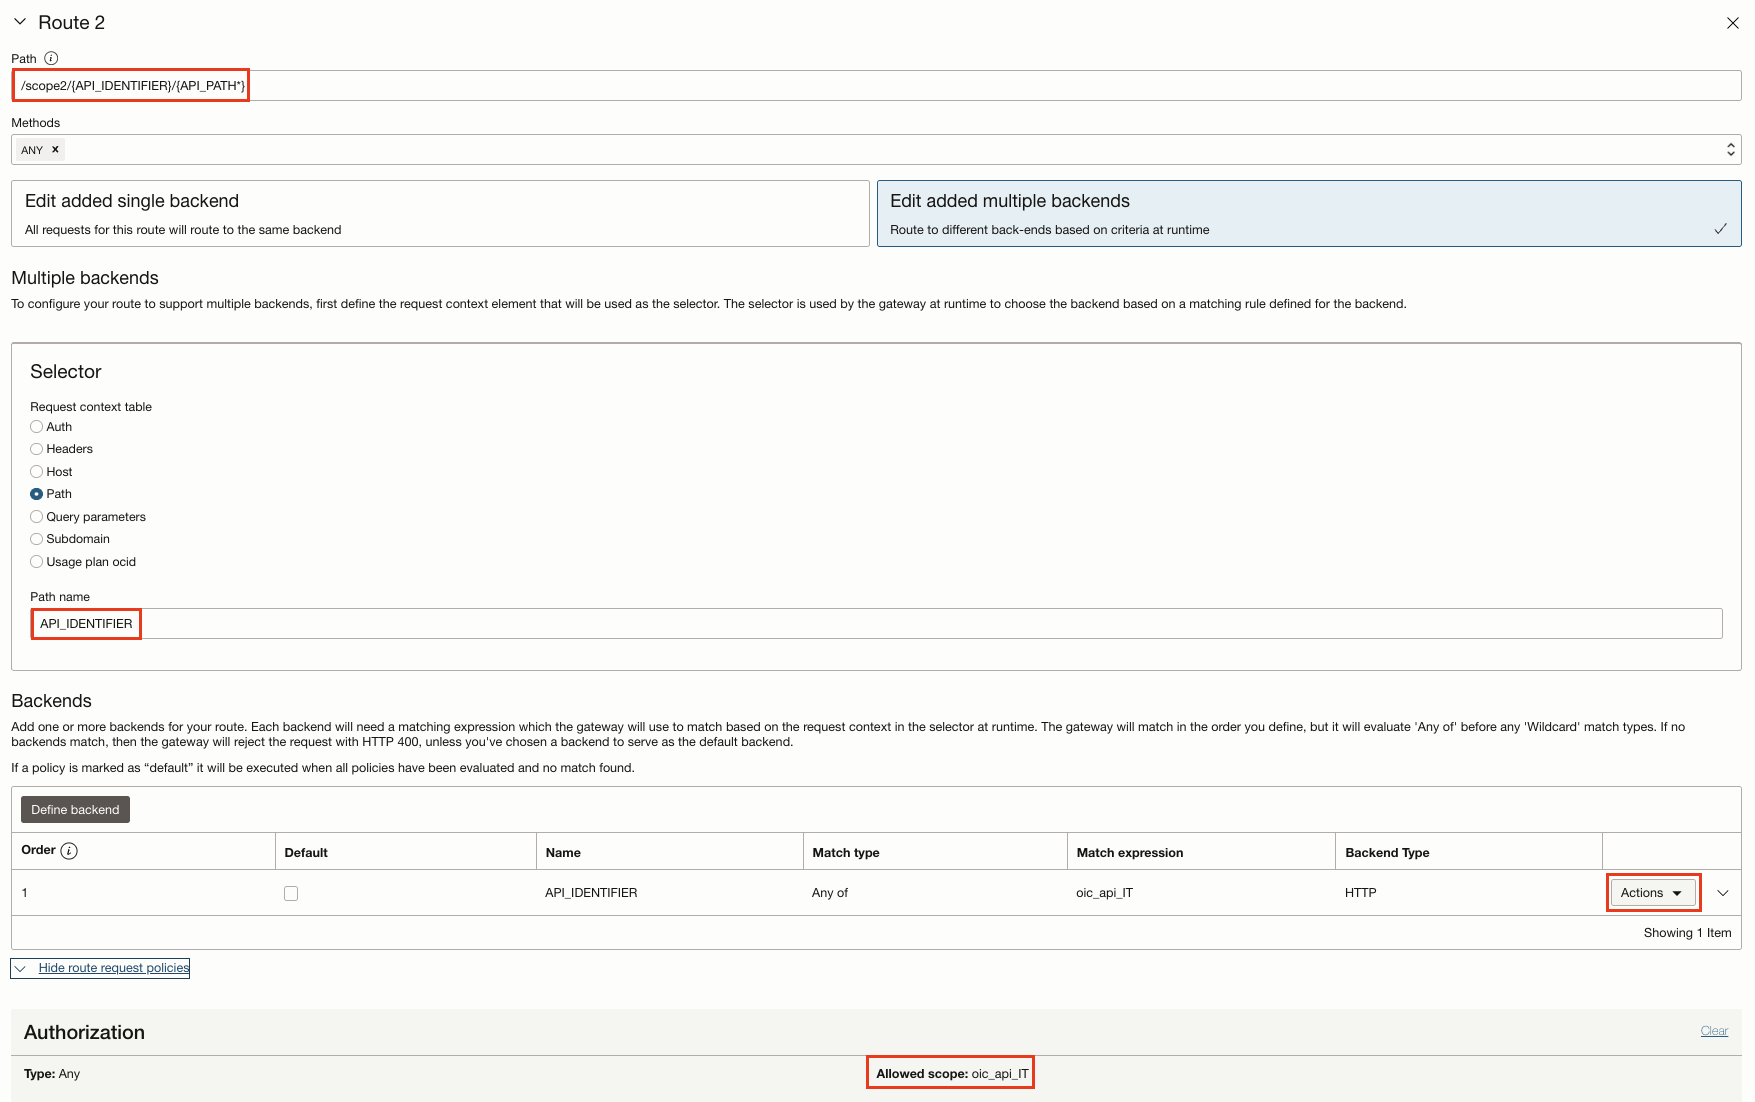Click the Path info icon
The image size is (1755, 1102).
pyautogui.click(x=51, y=59)
